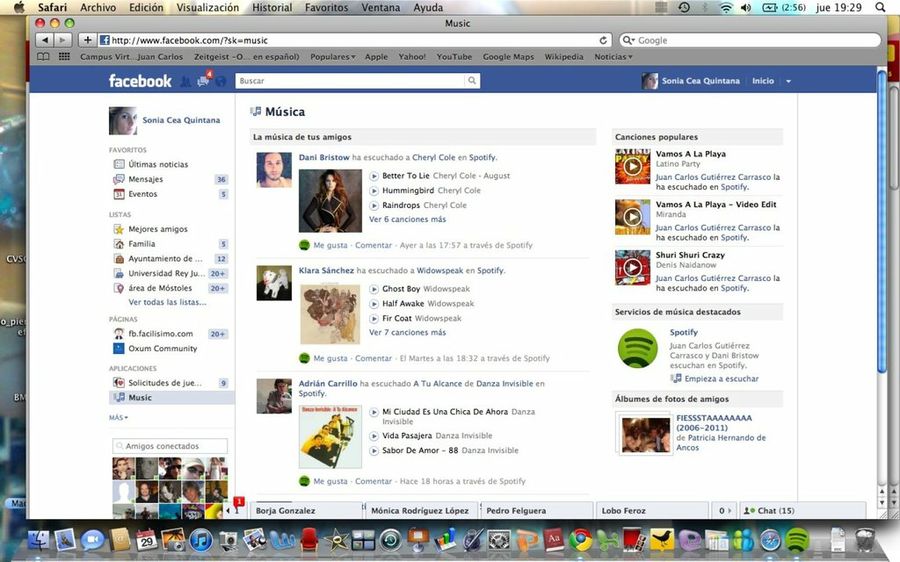This screenshot has height=562, width=900.
Task: Click the Safari Google search field
Action: pos(750,40)
